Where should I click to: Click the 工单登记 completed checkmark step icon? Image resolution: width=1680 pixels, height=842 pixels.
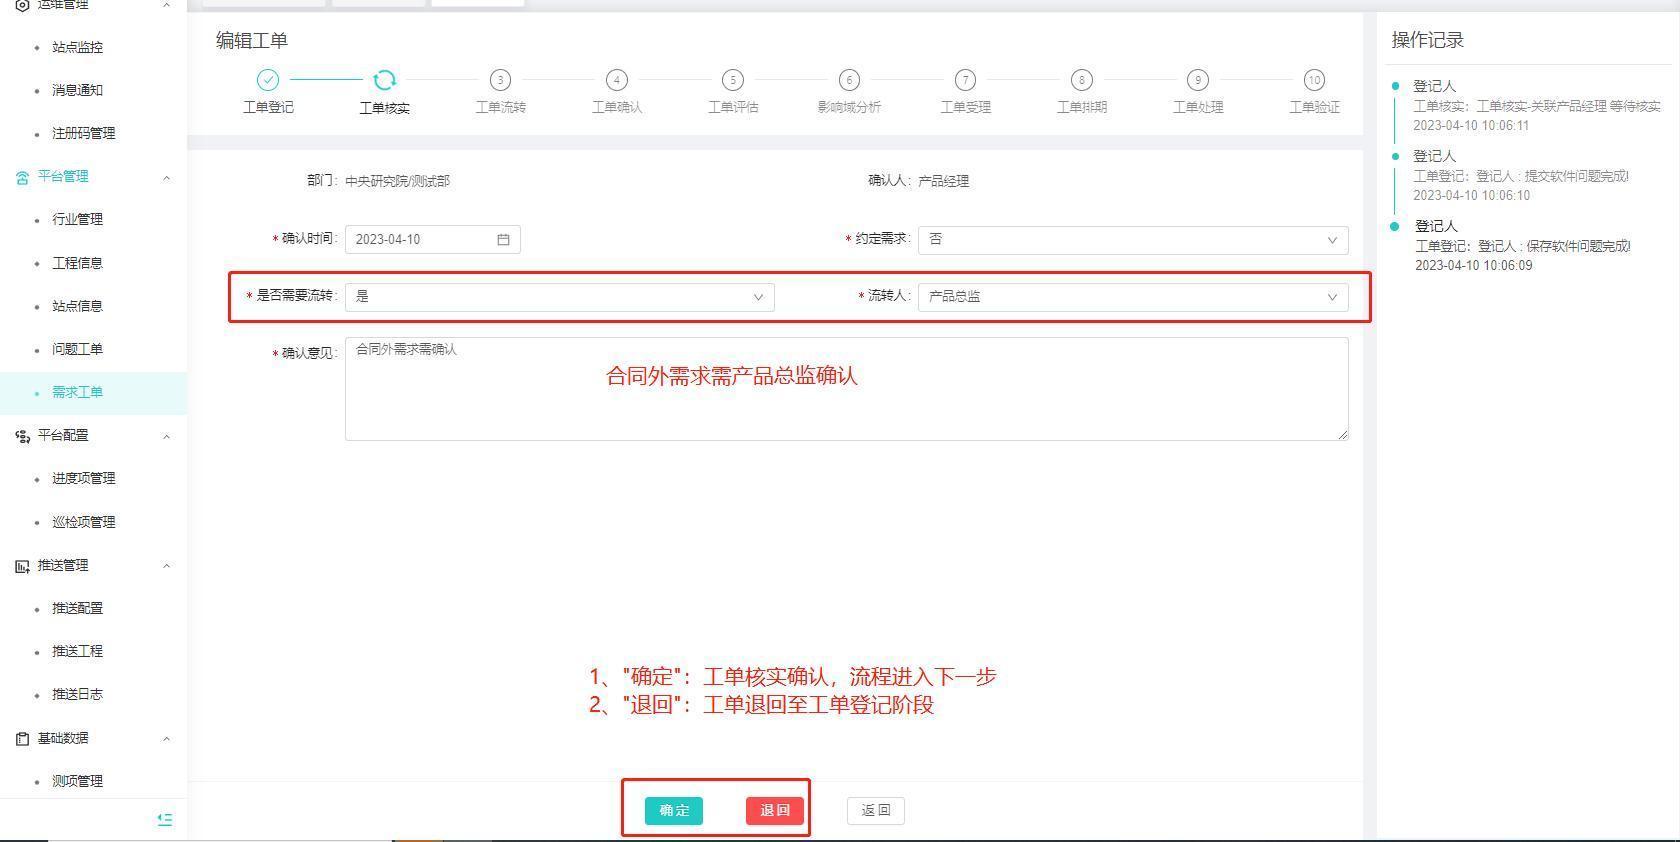[268, 80]
